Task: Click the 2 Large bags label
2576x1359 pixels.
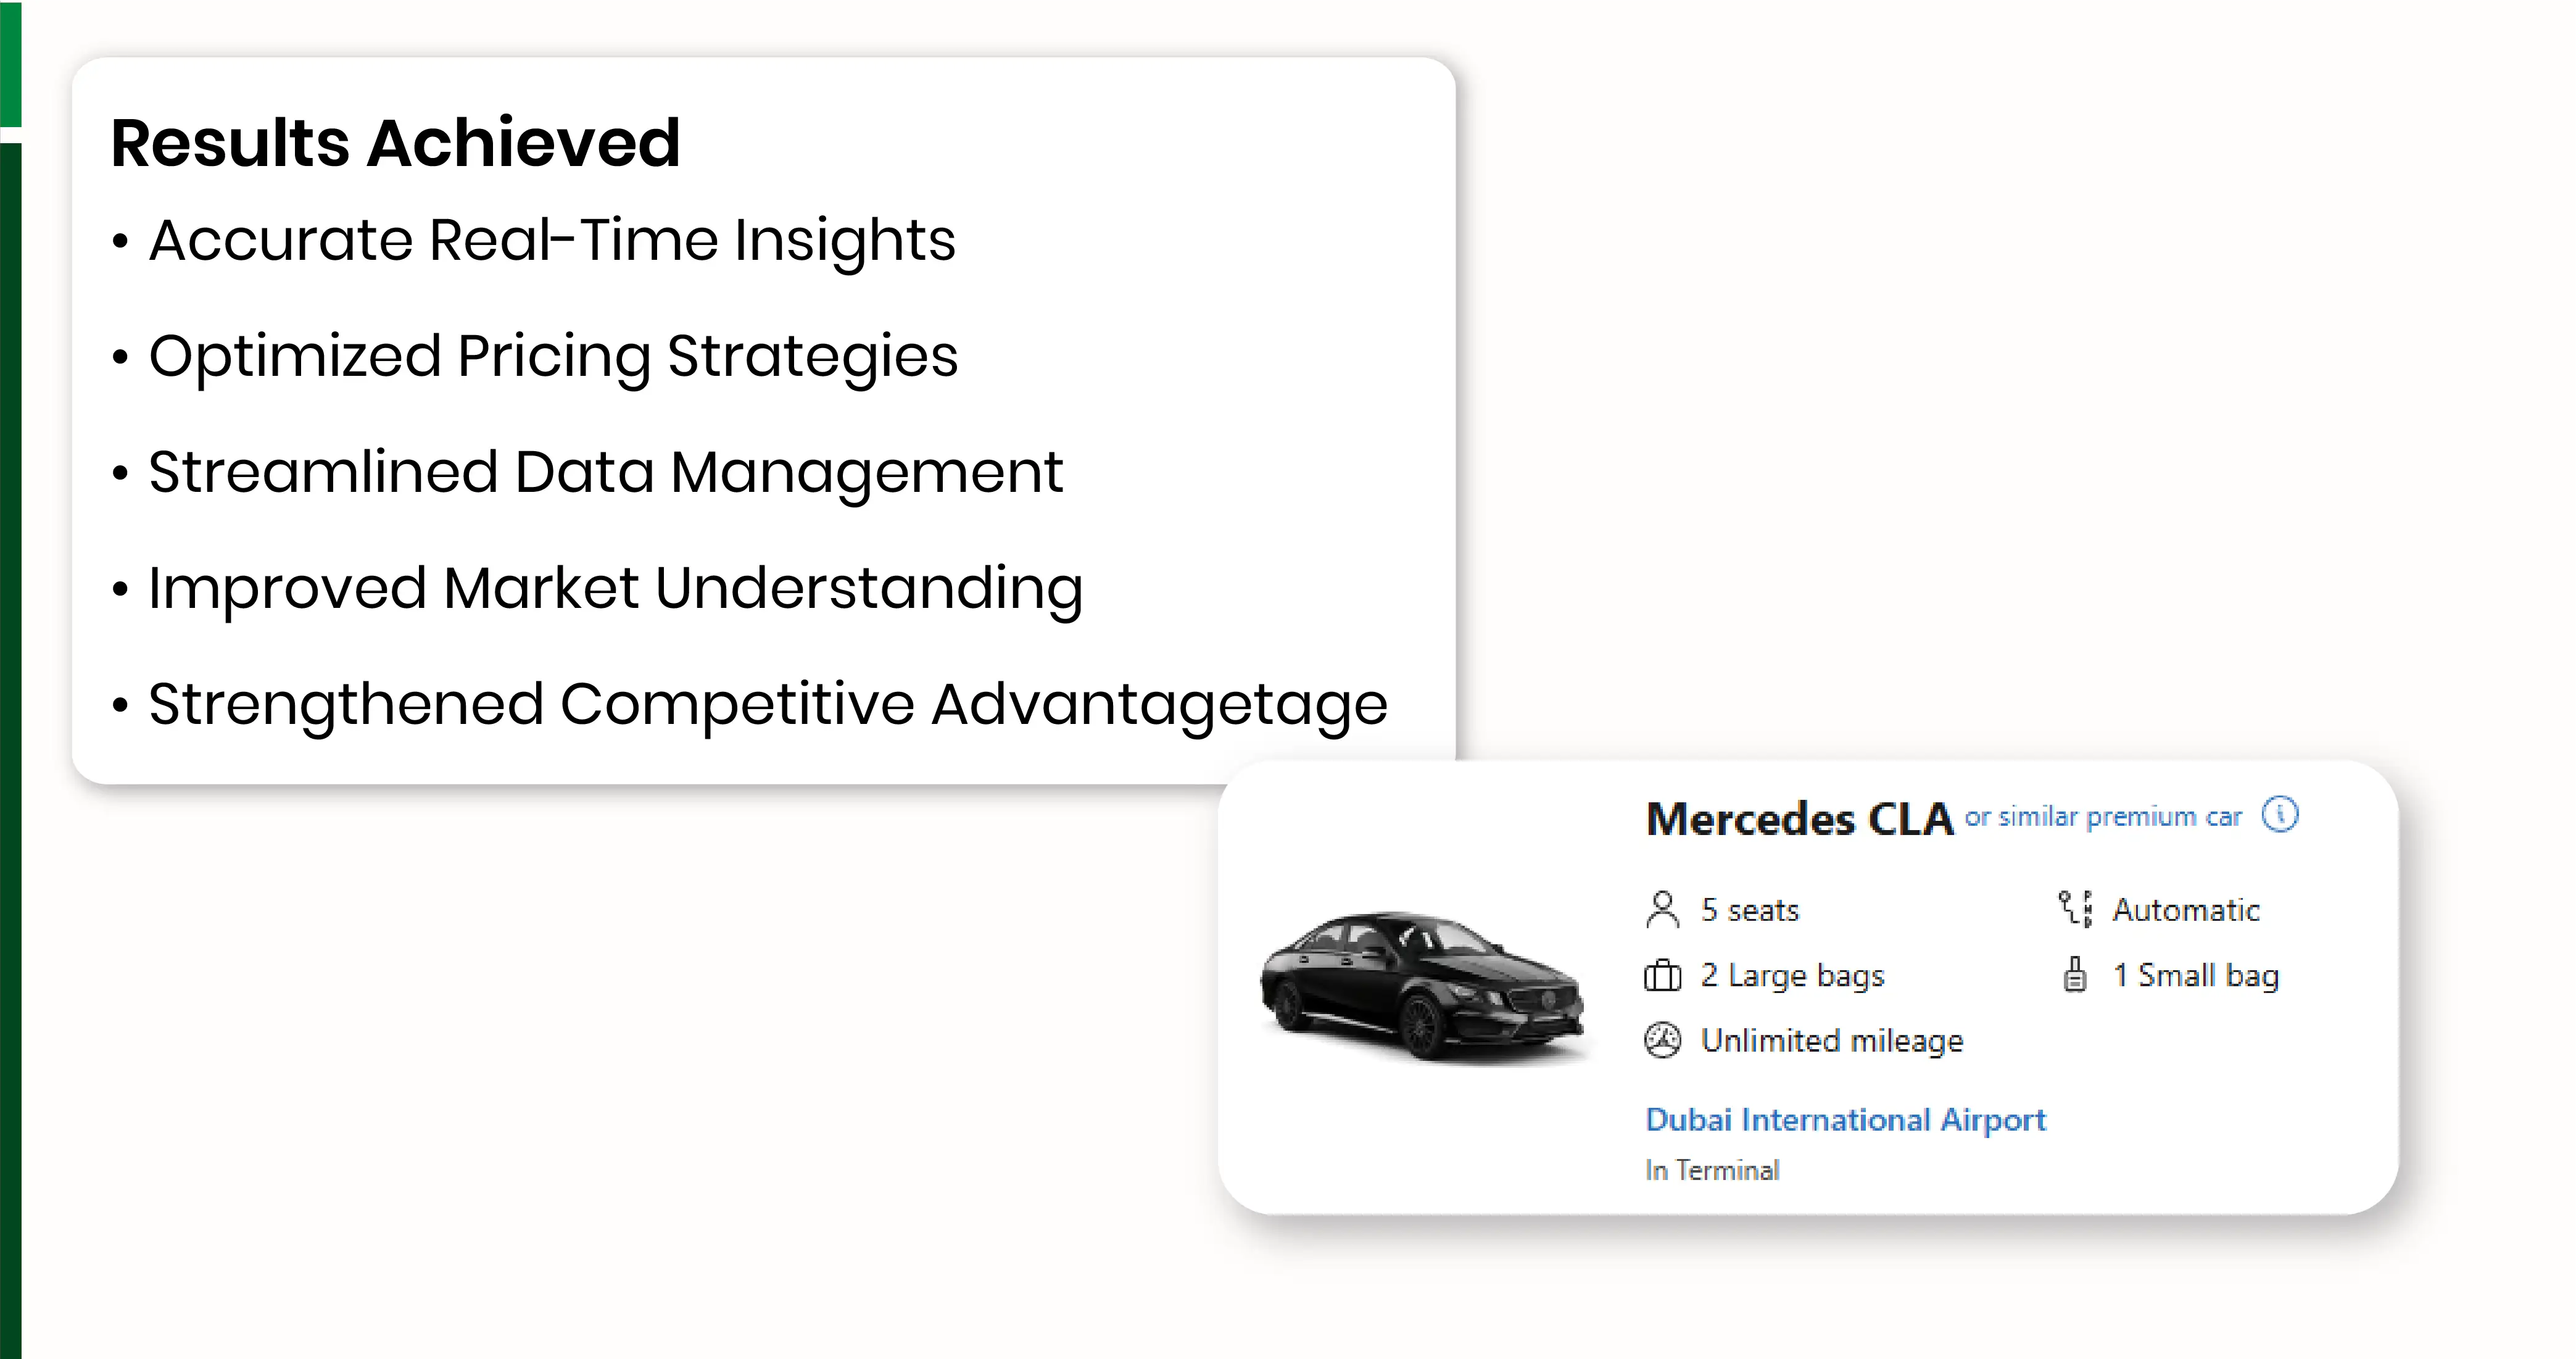Action: pyautogui.click(x=1792, y=975)
